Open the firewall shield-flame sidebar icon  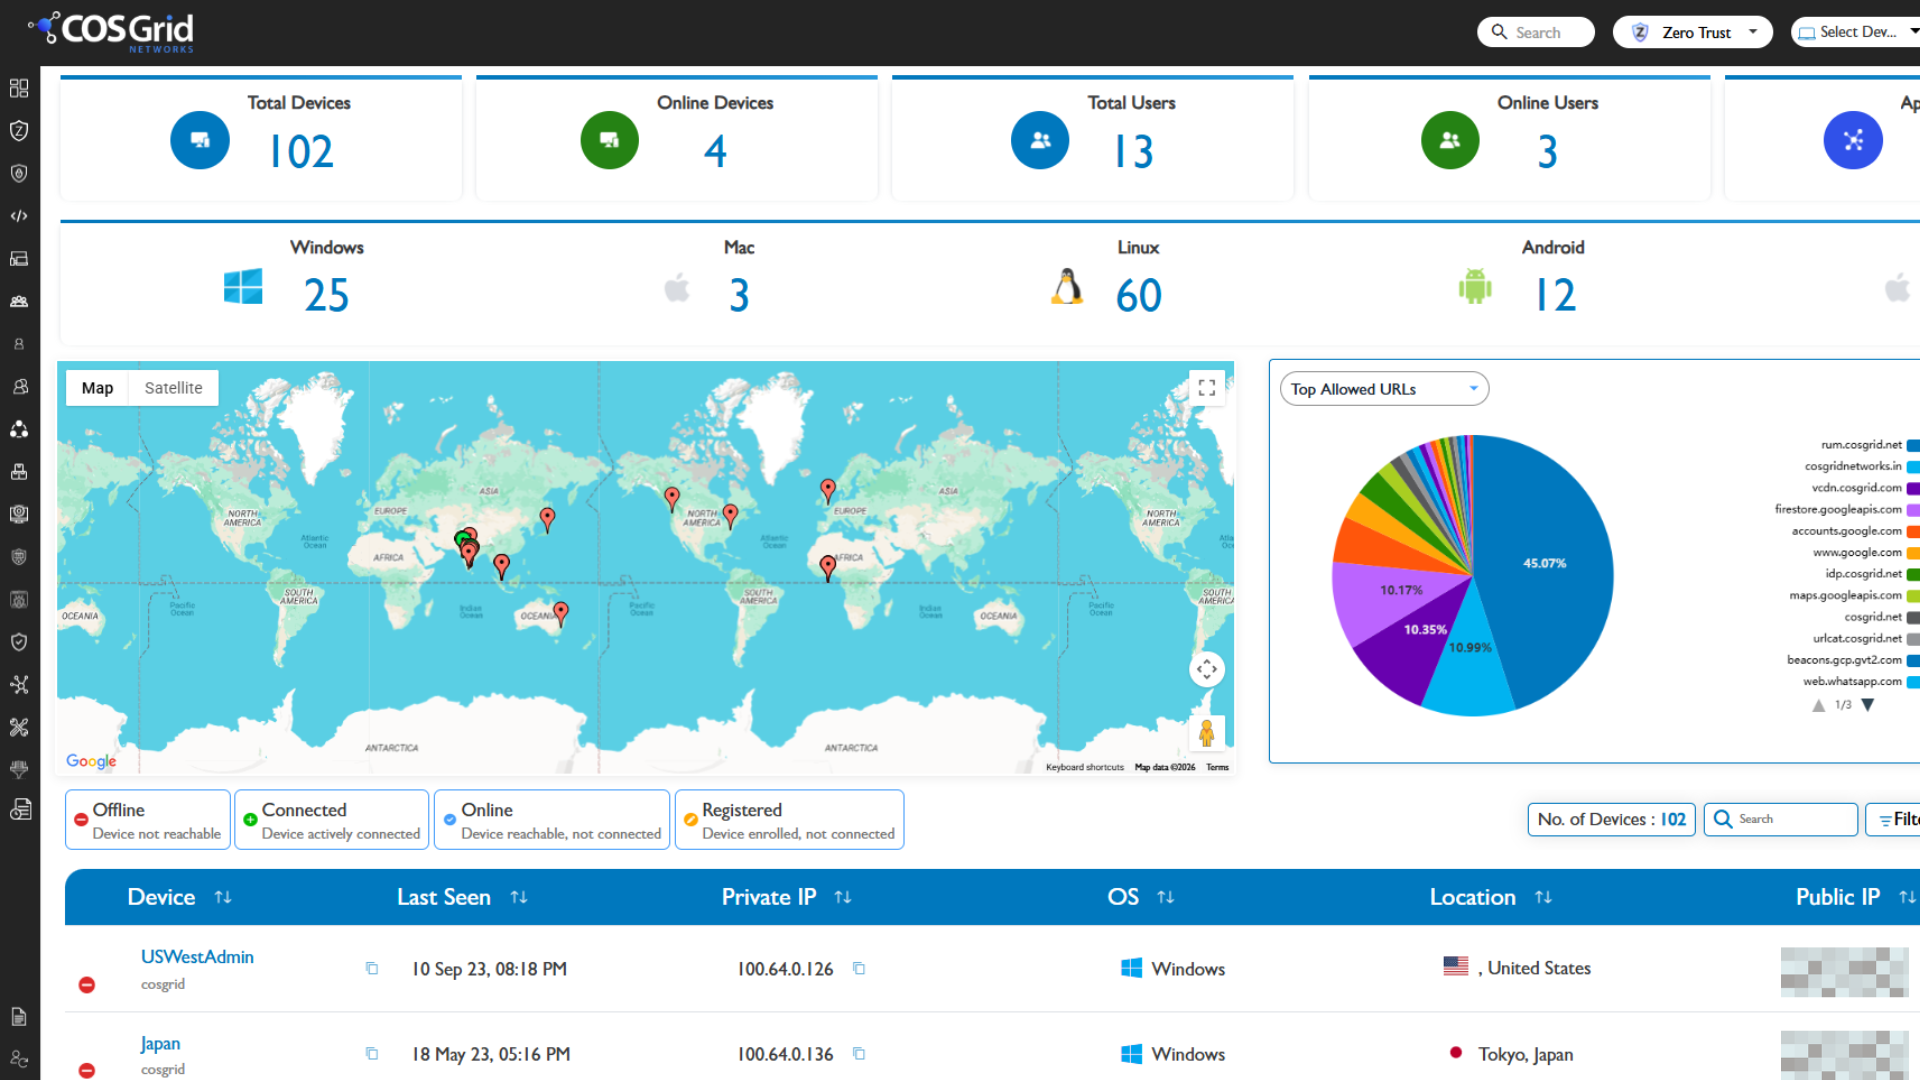tap(19, 173)
